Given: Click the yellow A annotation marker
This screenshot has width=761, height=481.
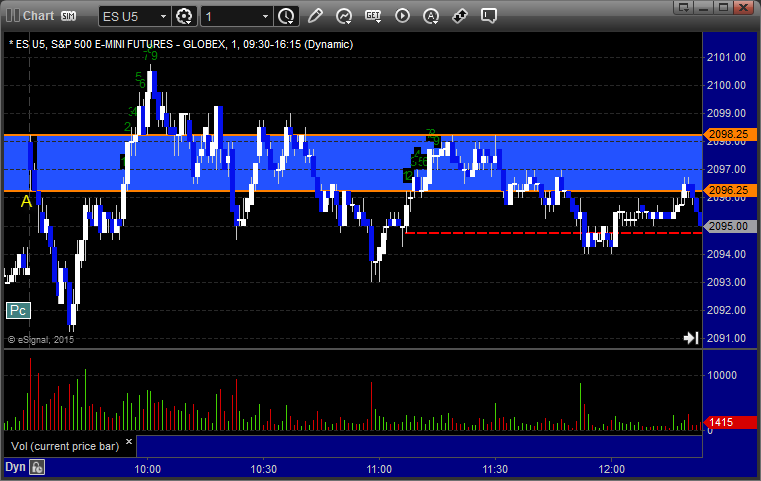Looking at the screenshot, I should (26, 201).
